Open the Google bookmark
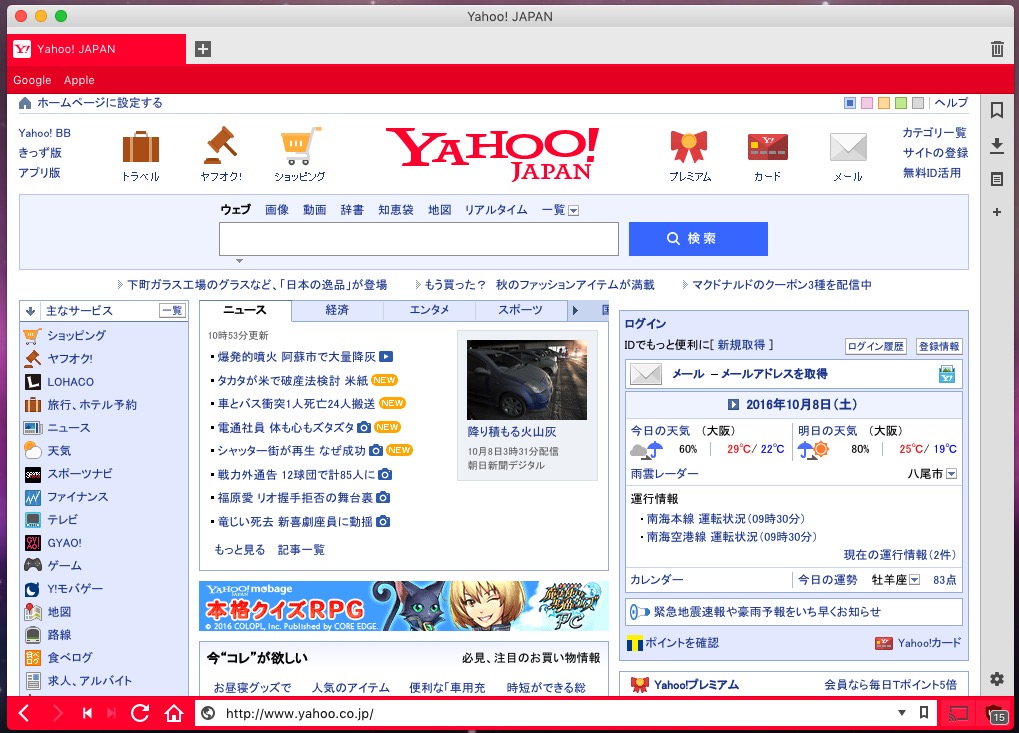This screenshot has height=733, width=1019. click(32, 80)
